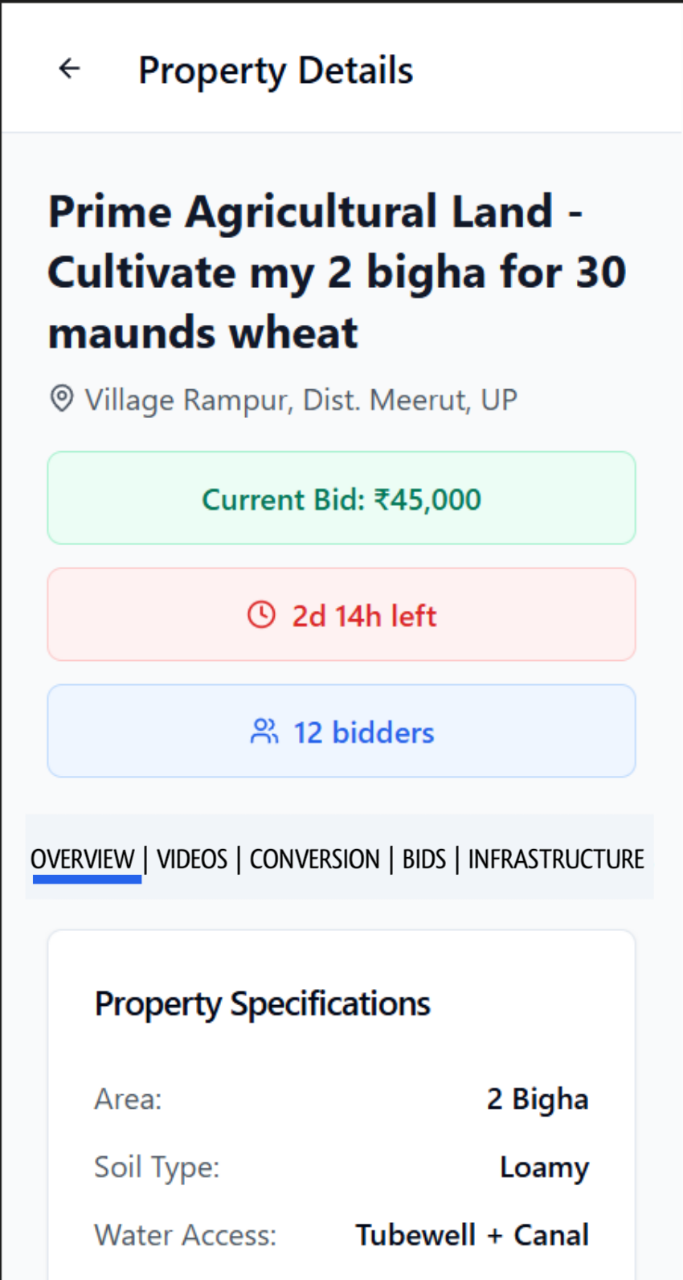Click the Village Rampur location text
The height and width of the screenshot is (1280, 683).
point(301,401)
